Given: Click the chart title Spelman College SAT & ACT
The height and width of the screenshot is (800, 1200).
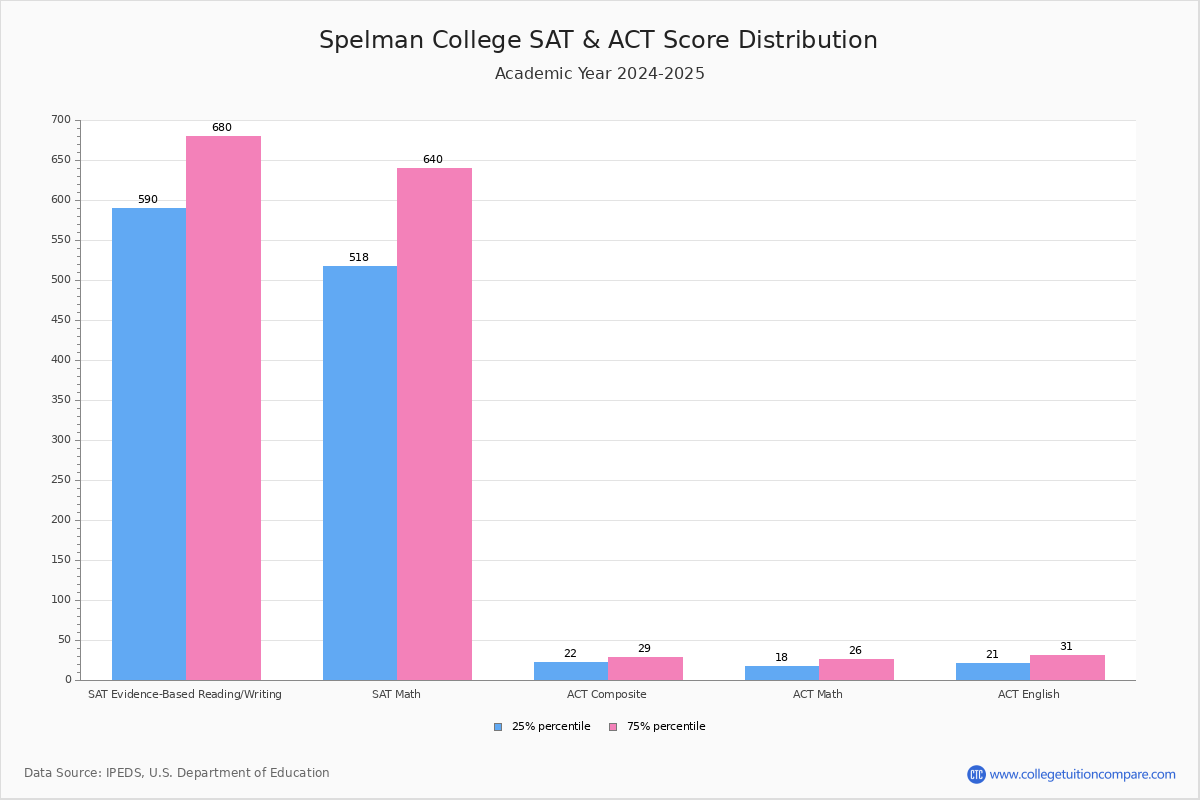Looking at the screenshot, I should (598, 41).
